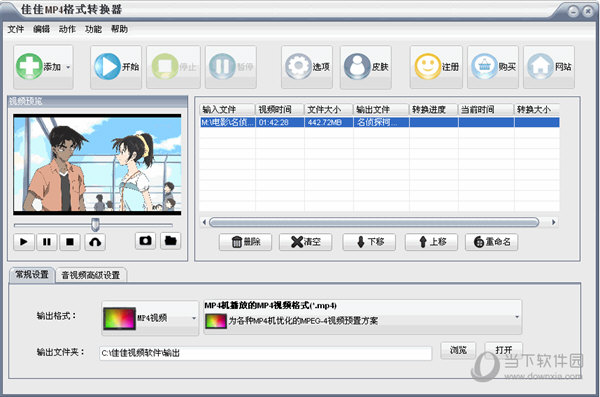Select the 转换进度 column header

click(x=434, y=109)
